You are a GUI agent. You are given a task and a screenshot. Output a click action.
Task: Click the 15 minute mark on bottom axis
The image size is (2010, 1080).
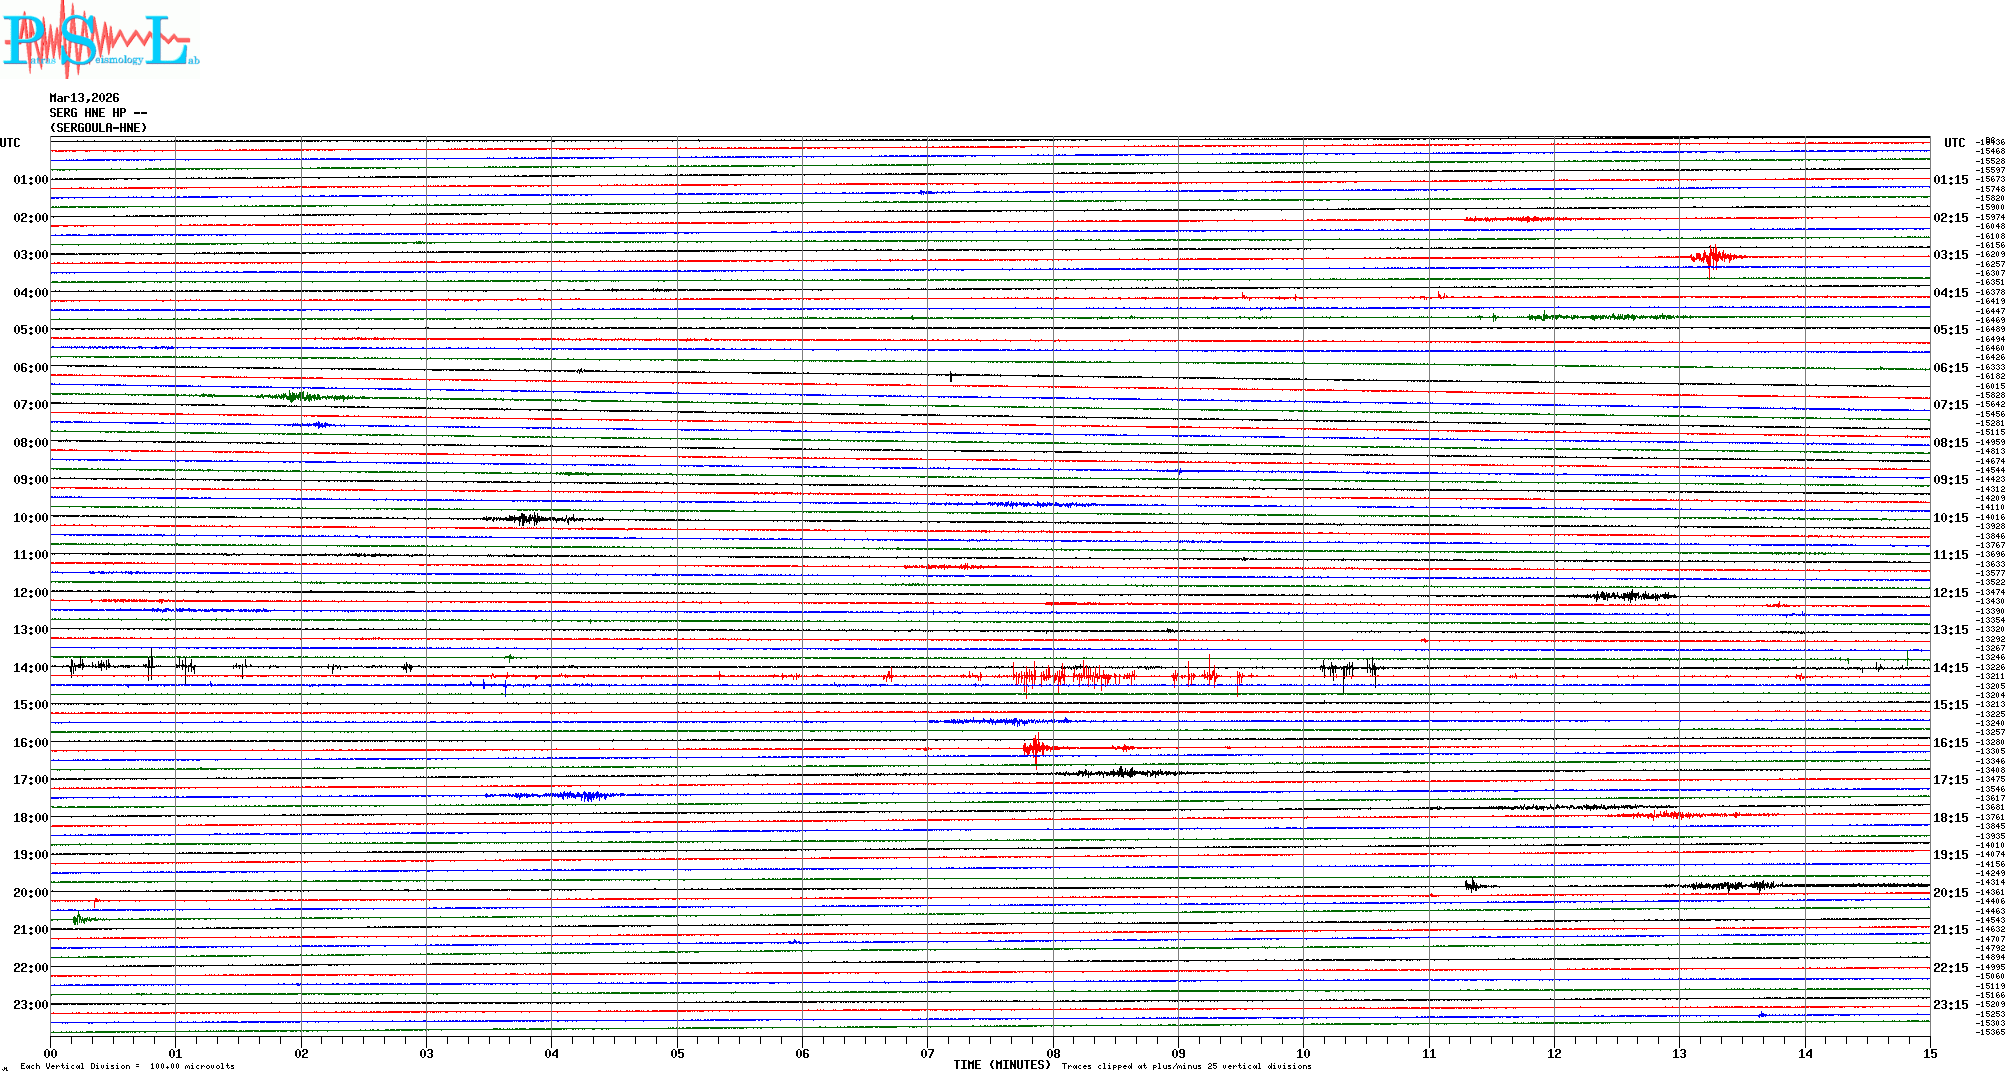tap(1929, 1053)
